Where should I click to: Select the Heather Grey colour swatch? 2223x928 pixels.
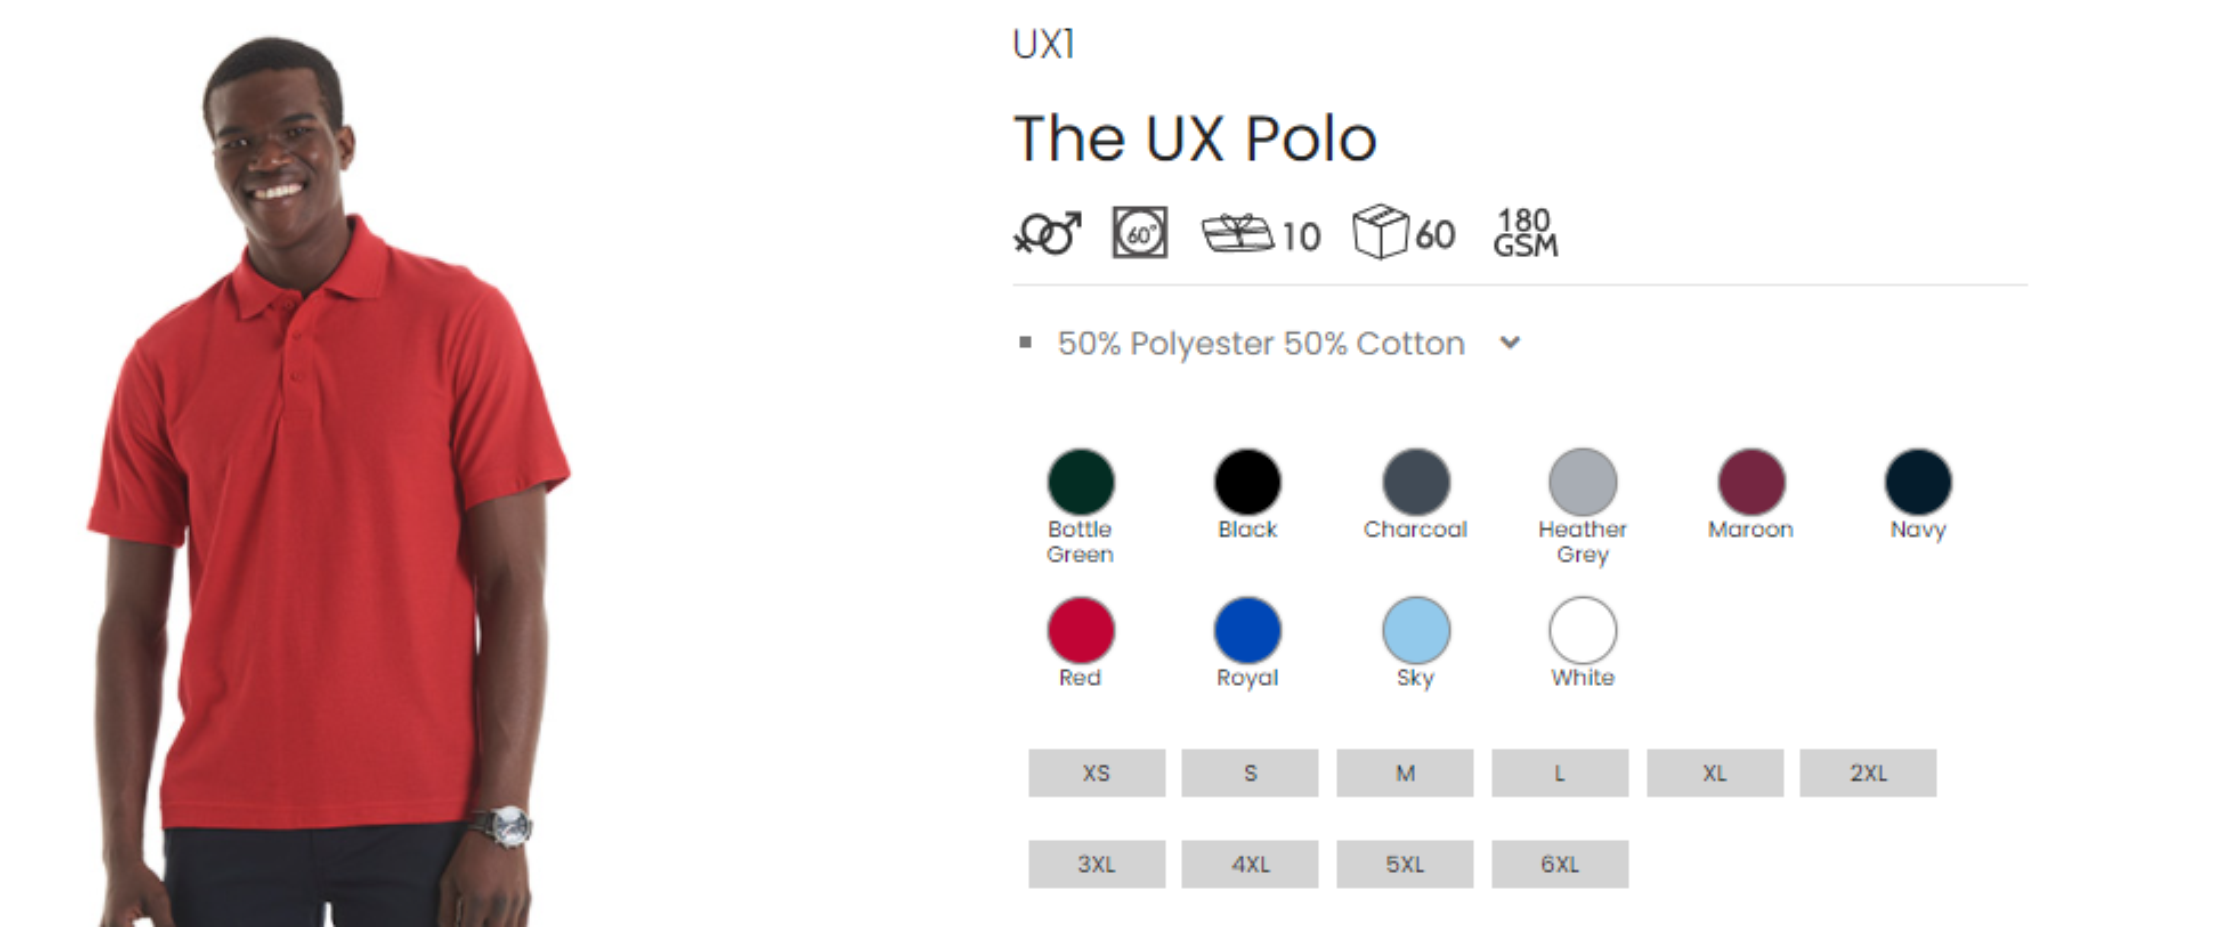coord(1582,482)
